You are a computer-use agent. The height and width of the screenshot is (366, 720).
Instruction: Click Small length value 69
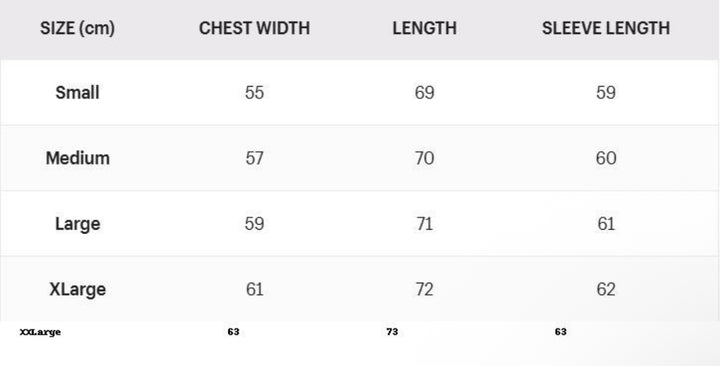[424, 93]
